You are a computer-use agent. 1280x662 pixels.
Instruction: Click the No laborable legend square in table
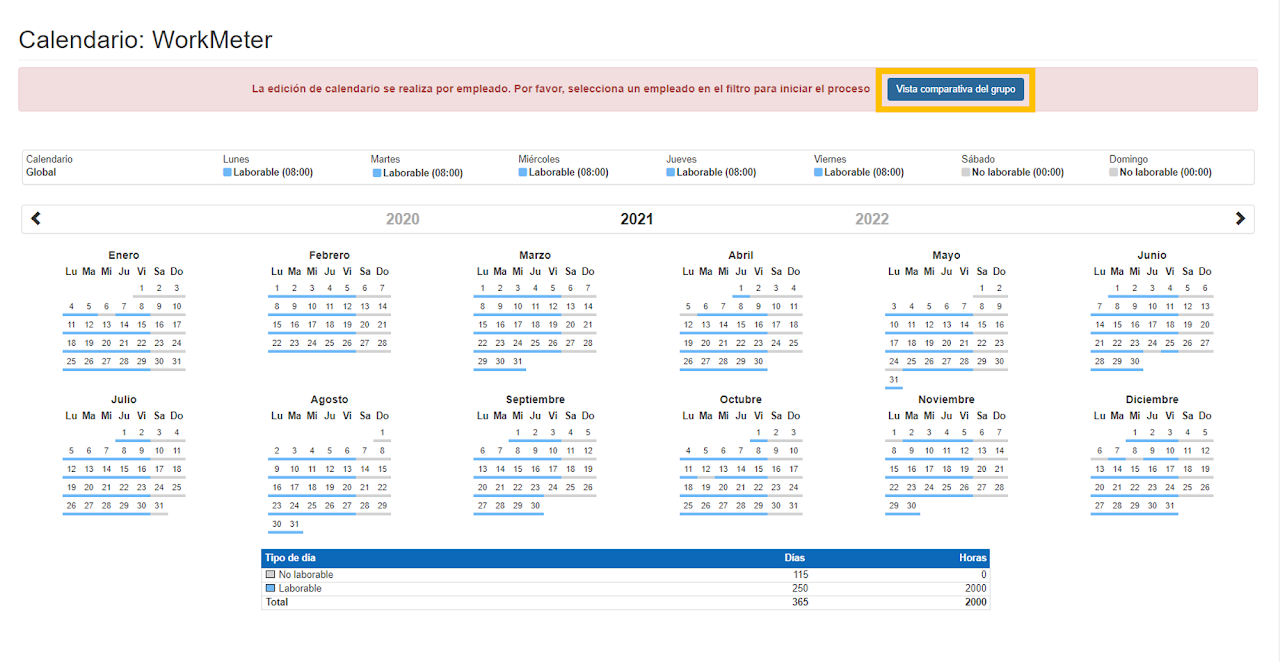pos(270,575)
